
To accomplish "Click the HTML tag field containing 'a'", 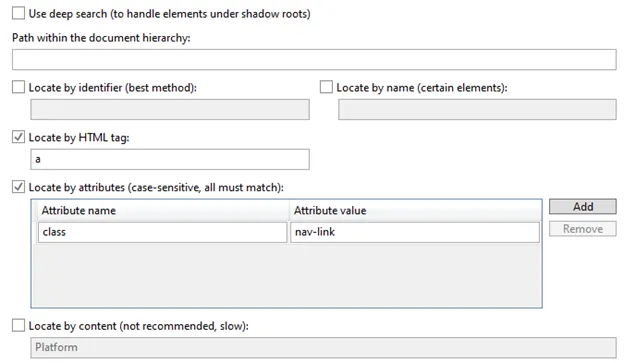I will pyautogui.click(x=170, y=159).
